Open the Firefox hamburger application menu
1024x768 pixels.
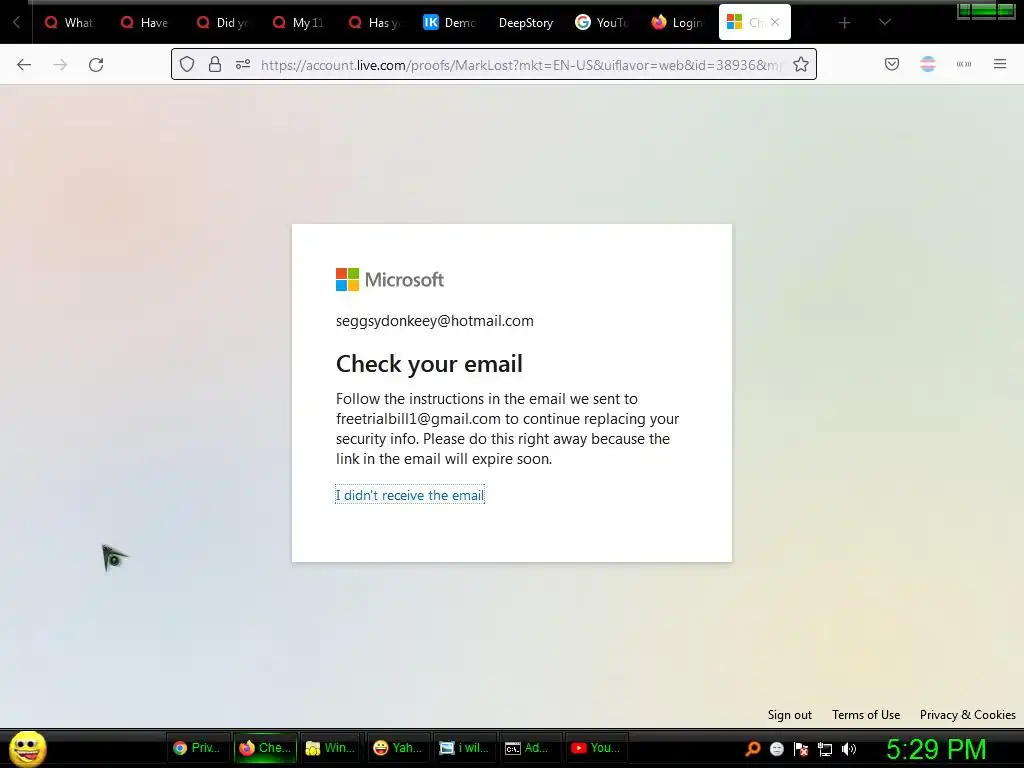click(x=1000, y=64)
